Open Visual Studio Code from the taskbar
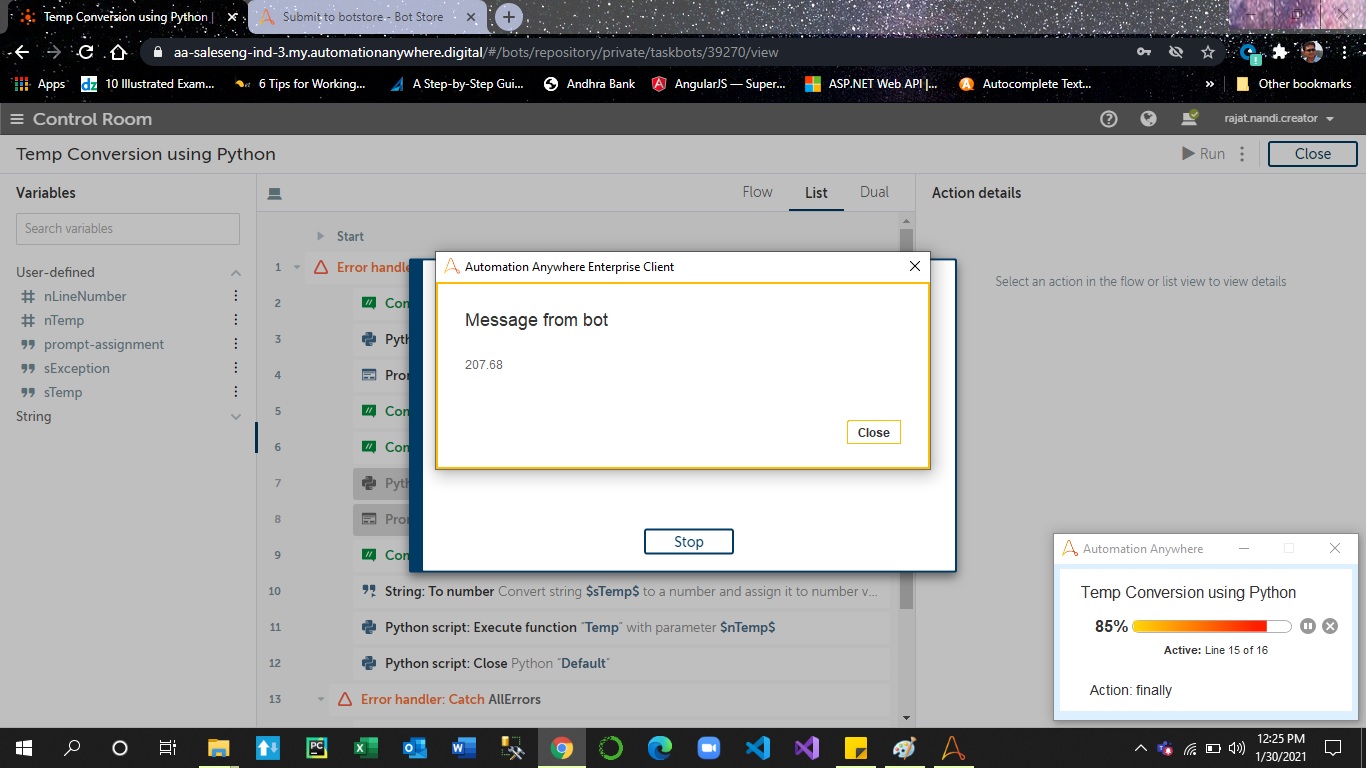The width and height of the screenshot is (1366, 768). pos(757,747)
